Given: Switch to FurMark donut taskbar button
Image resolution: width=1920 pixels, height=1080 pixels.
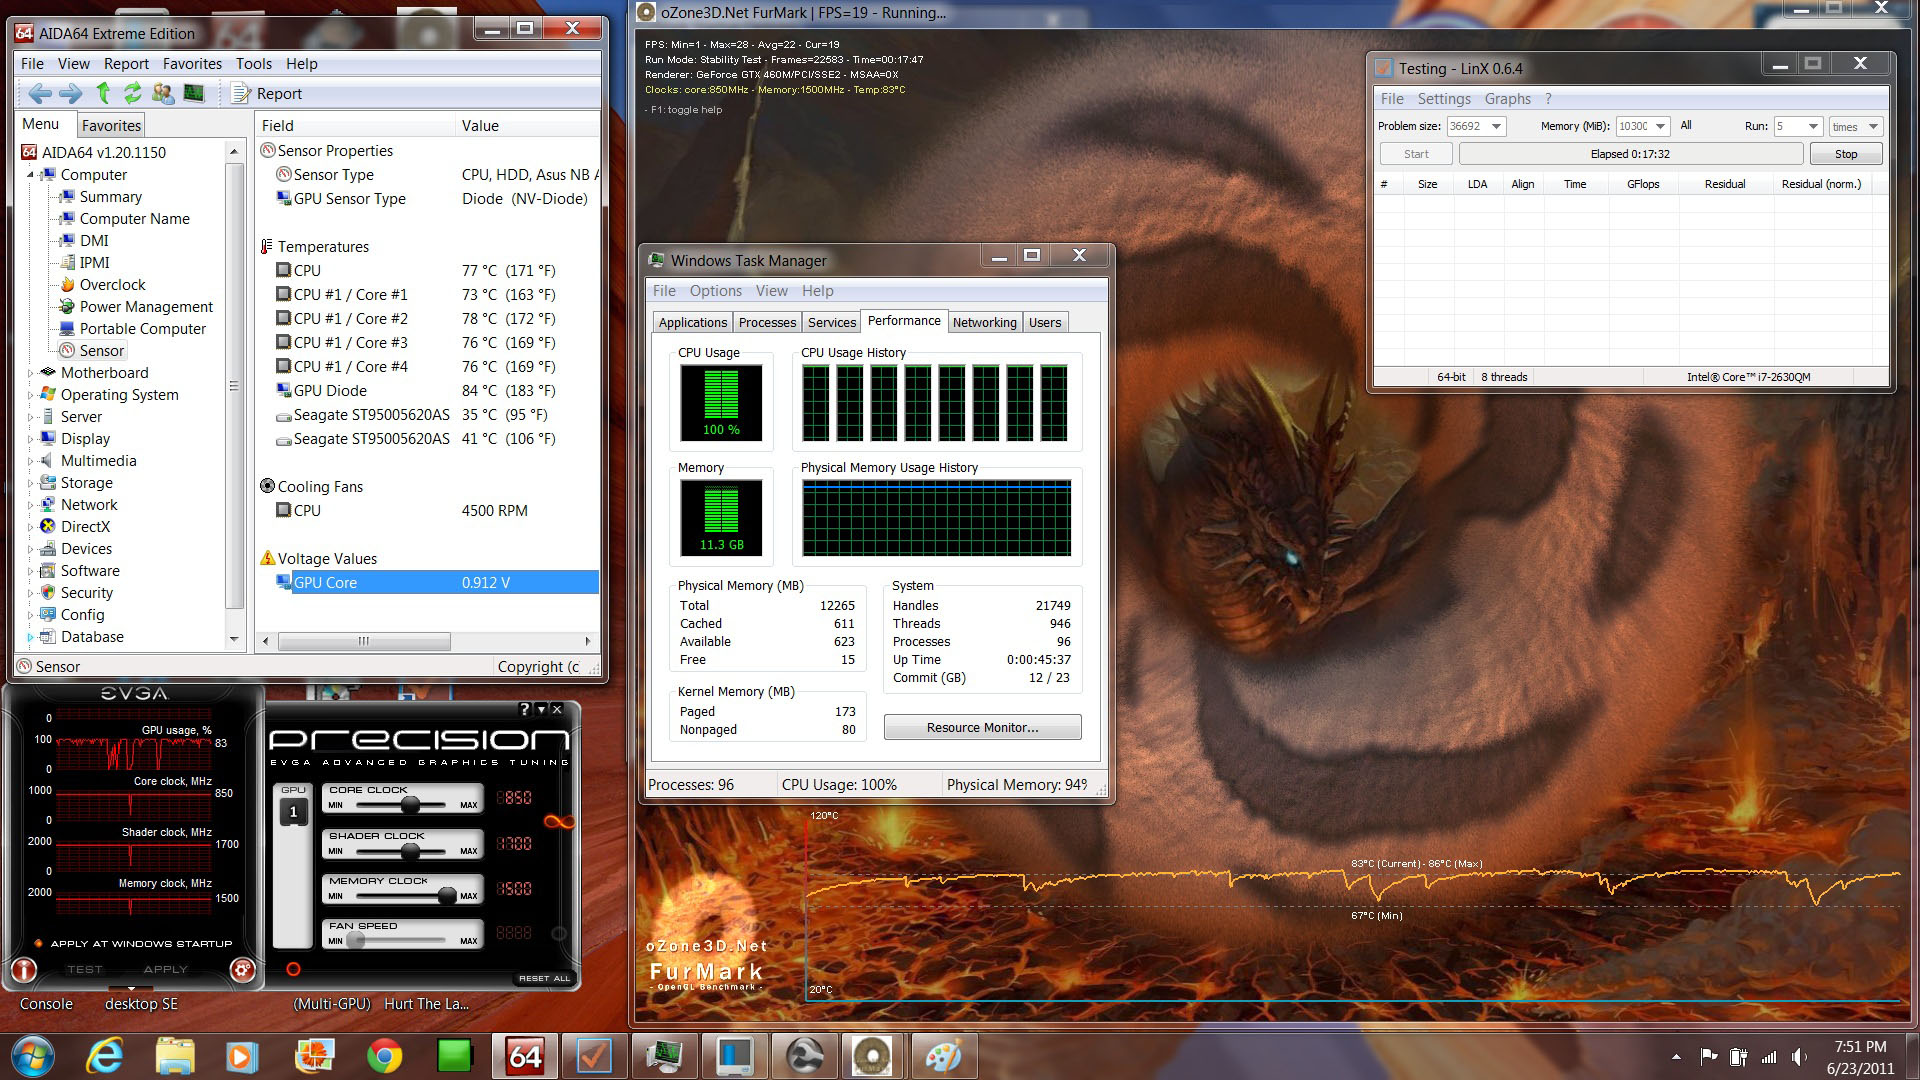Looking at the screenshot, I should click(873, 1056).
